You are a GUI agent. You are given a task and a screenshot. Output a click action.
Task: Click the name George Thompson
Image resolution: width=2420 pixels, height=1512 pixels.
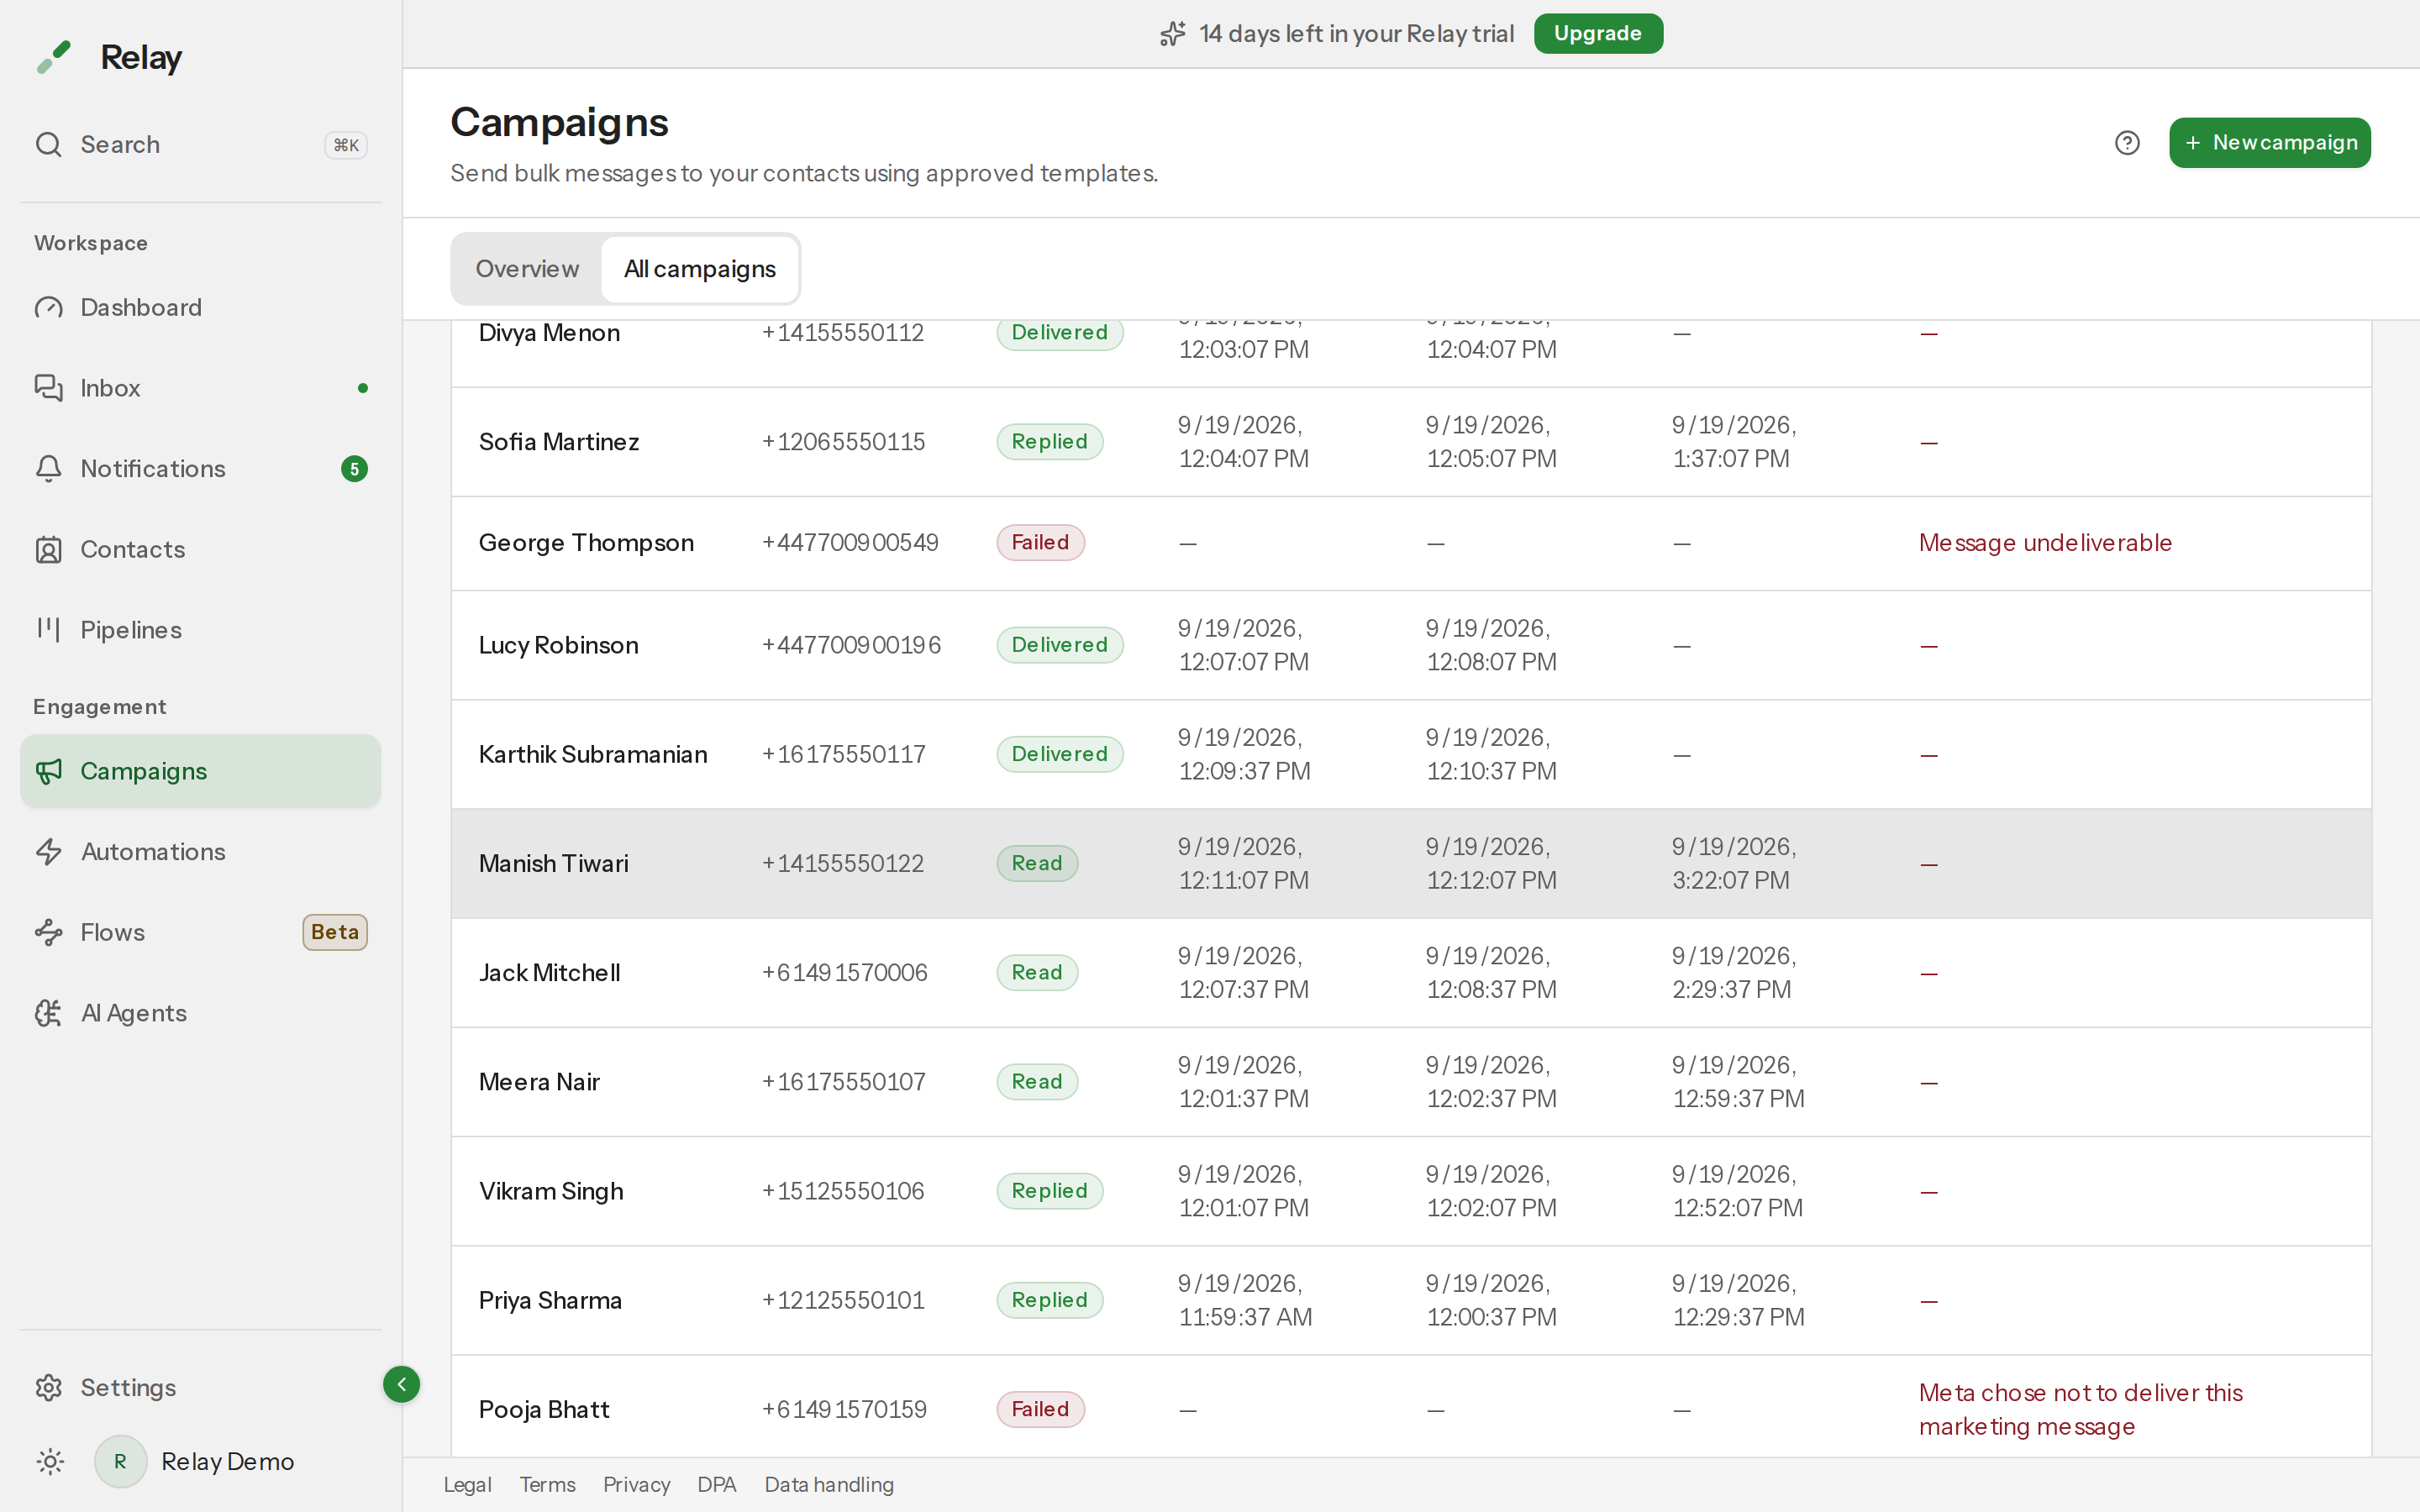[x=586, y=543]
